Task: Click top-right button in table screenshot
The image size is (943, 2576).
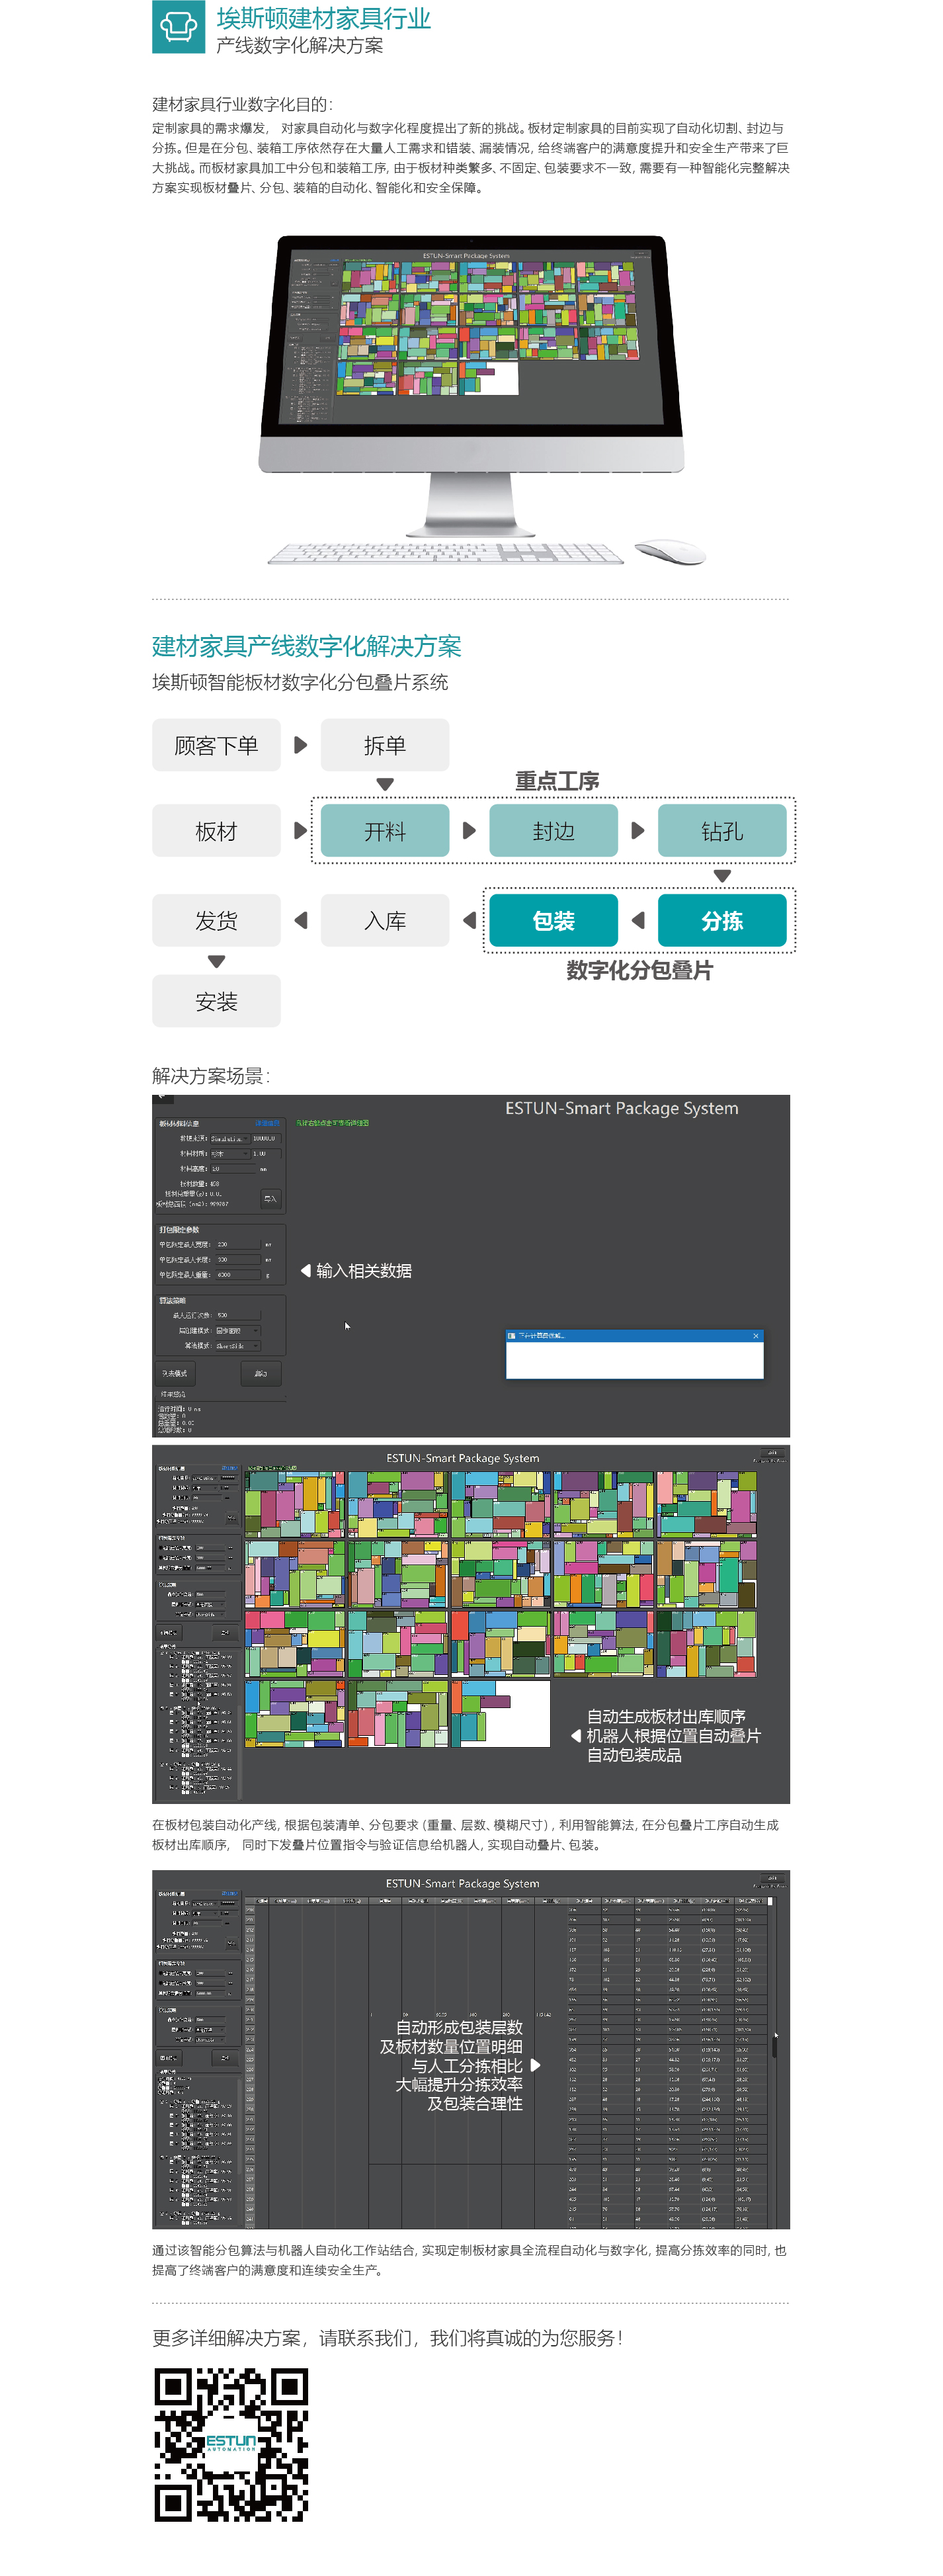Action: (773, 1877)
